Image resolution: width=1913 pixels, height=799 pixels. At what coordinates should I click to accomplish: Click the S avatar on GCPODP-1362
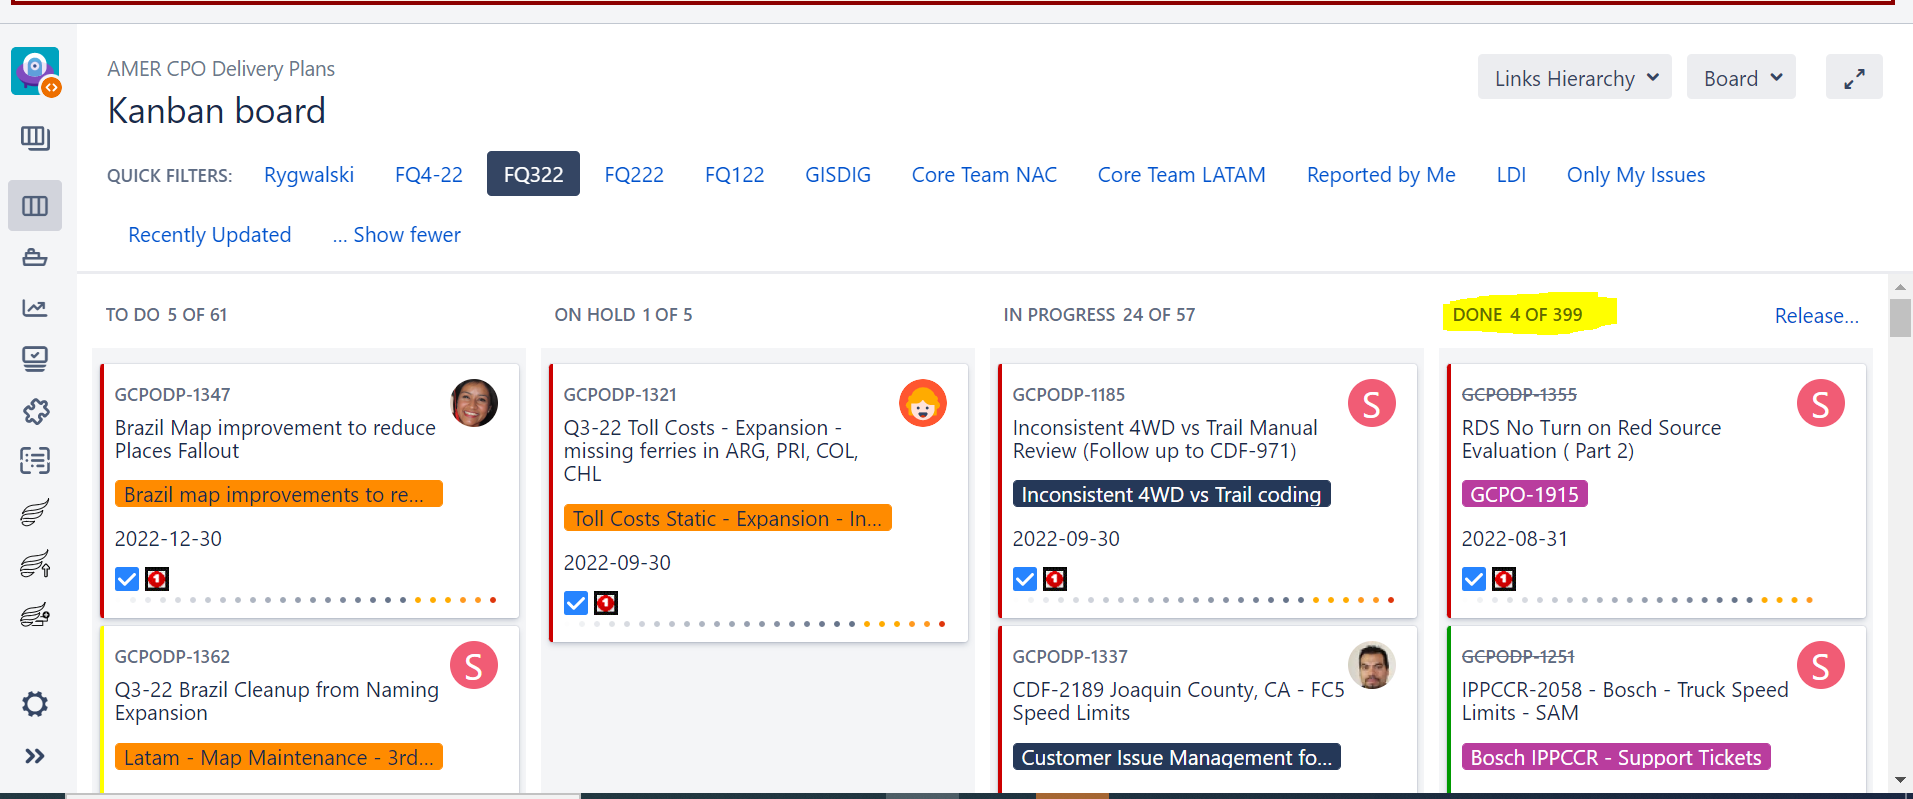(474, 665)
